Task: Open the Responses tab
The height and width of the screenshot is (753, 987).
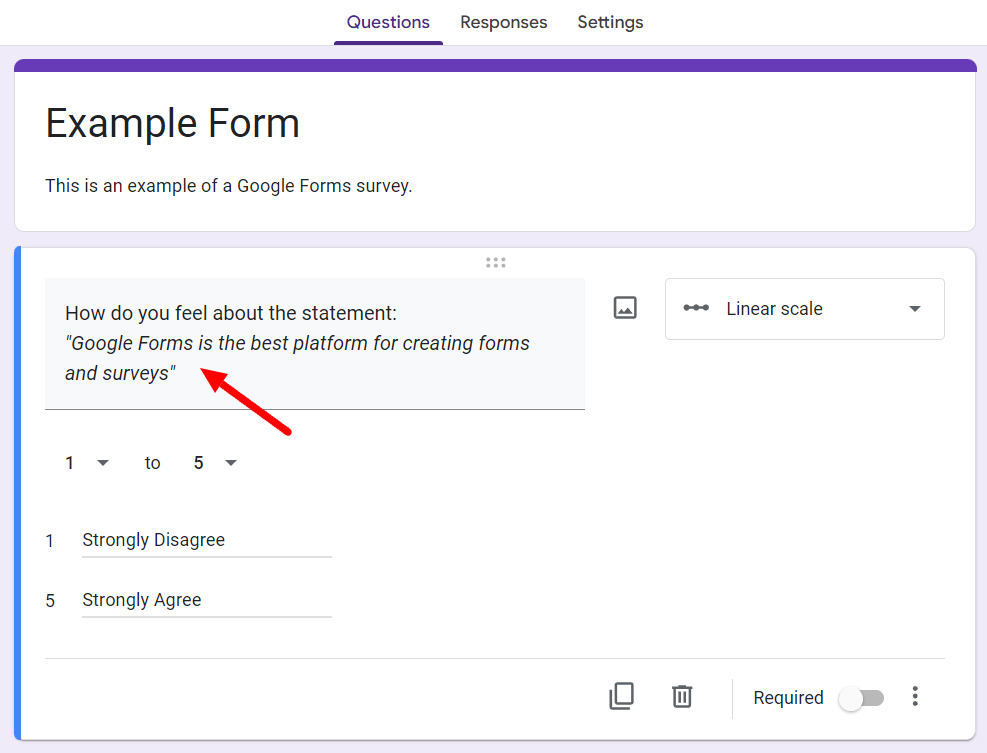Action: 504,23
